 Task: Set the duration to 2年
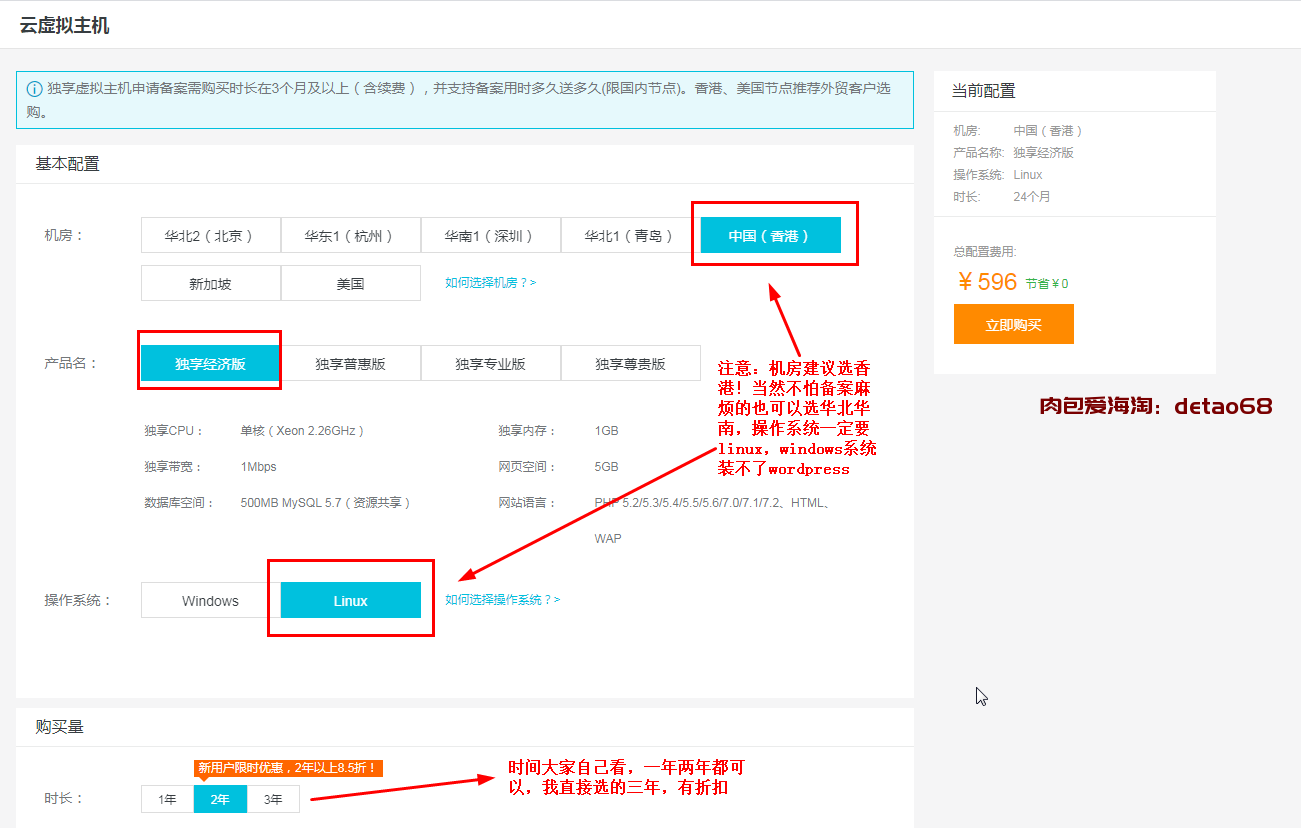[x=220, y=799]
